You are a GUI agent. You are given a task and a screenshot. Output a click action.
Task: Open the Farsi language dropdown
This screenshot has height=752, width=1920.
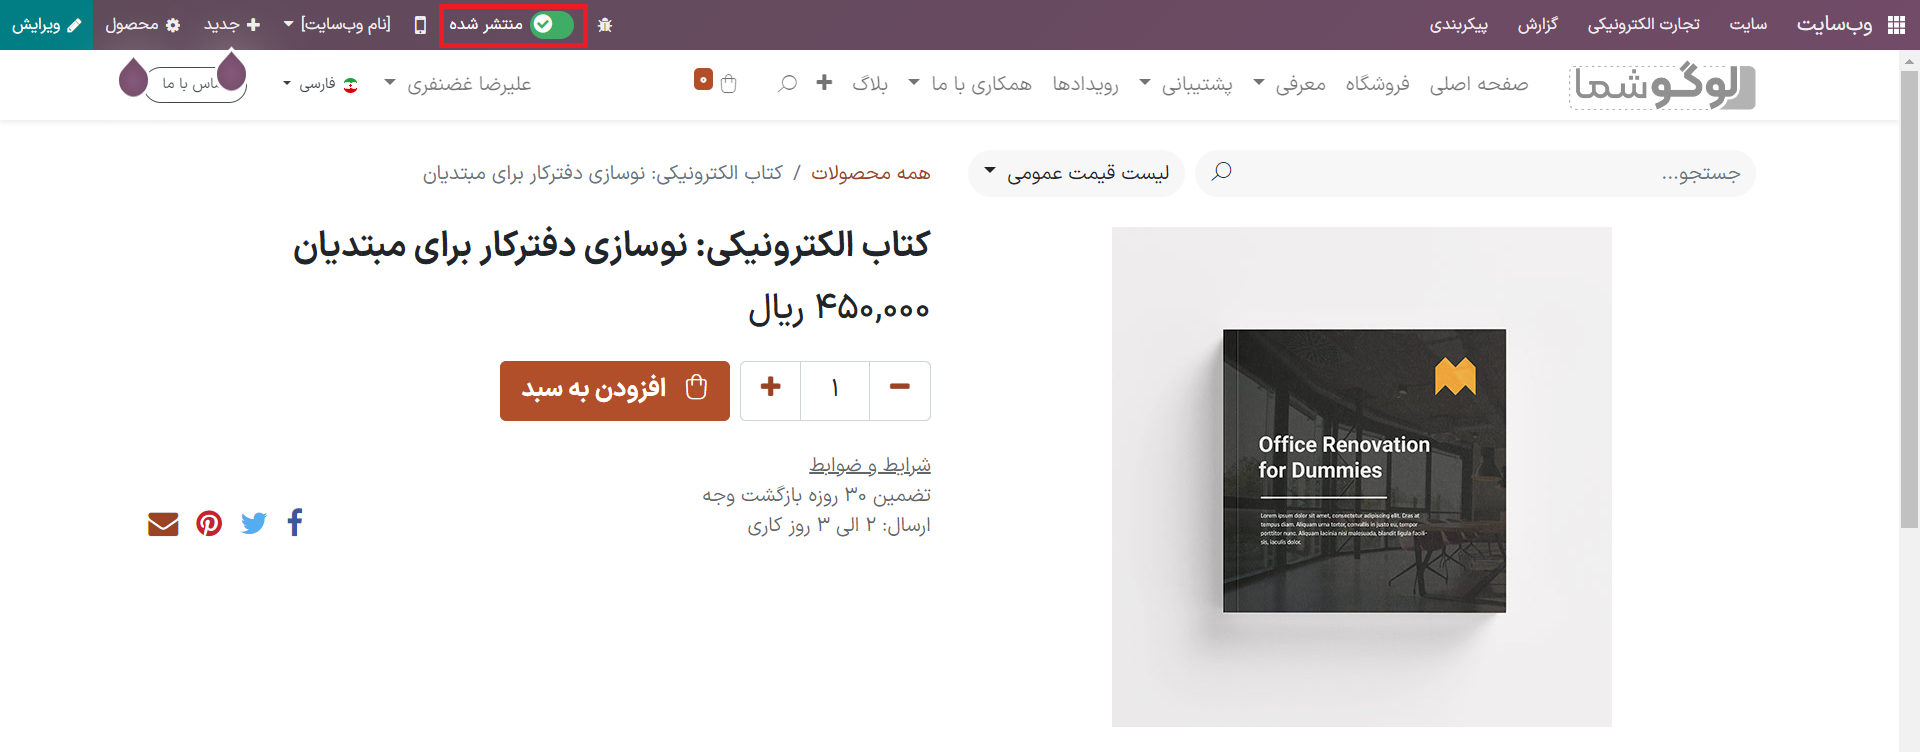click(320, 84)
